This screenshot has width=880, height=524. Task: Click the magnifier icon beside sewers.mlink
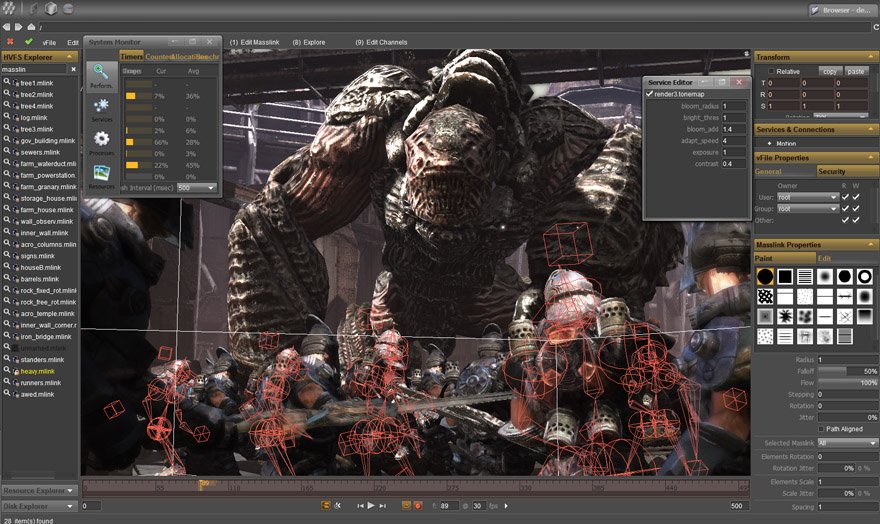pos(7,151)
